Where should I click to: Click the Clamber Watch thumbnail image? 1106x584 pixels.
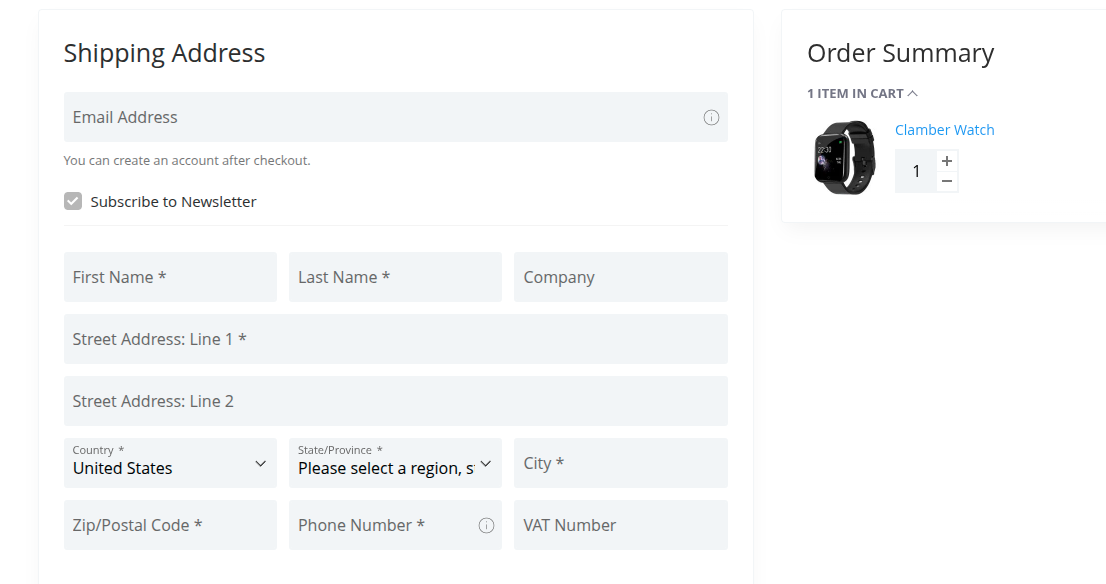pos(844,157)
